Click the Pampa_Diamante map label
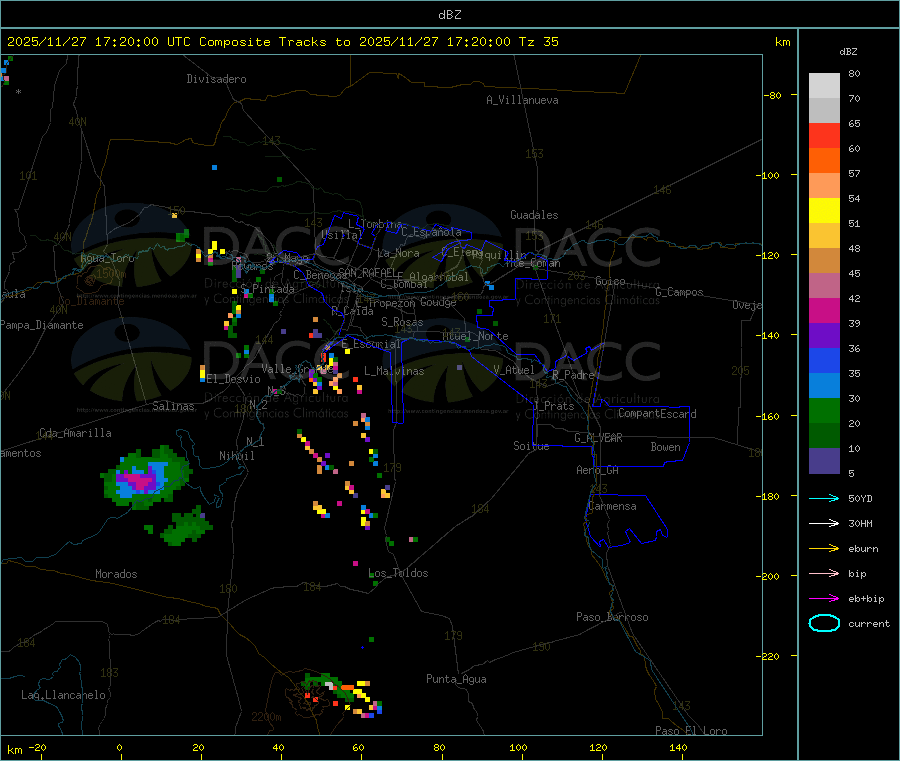900x761 pixels. click(41, 325)
